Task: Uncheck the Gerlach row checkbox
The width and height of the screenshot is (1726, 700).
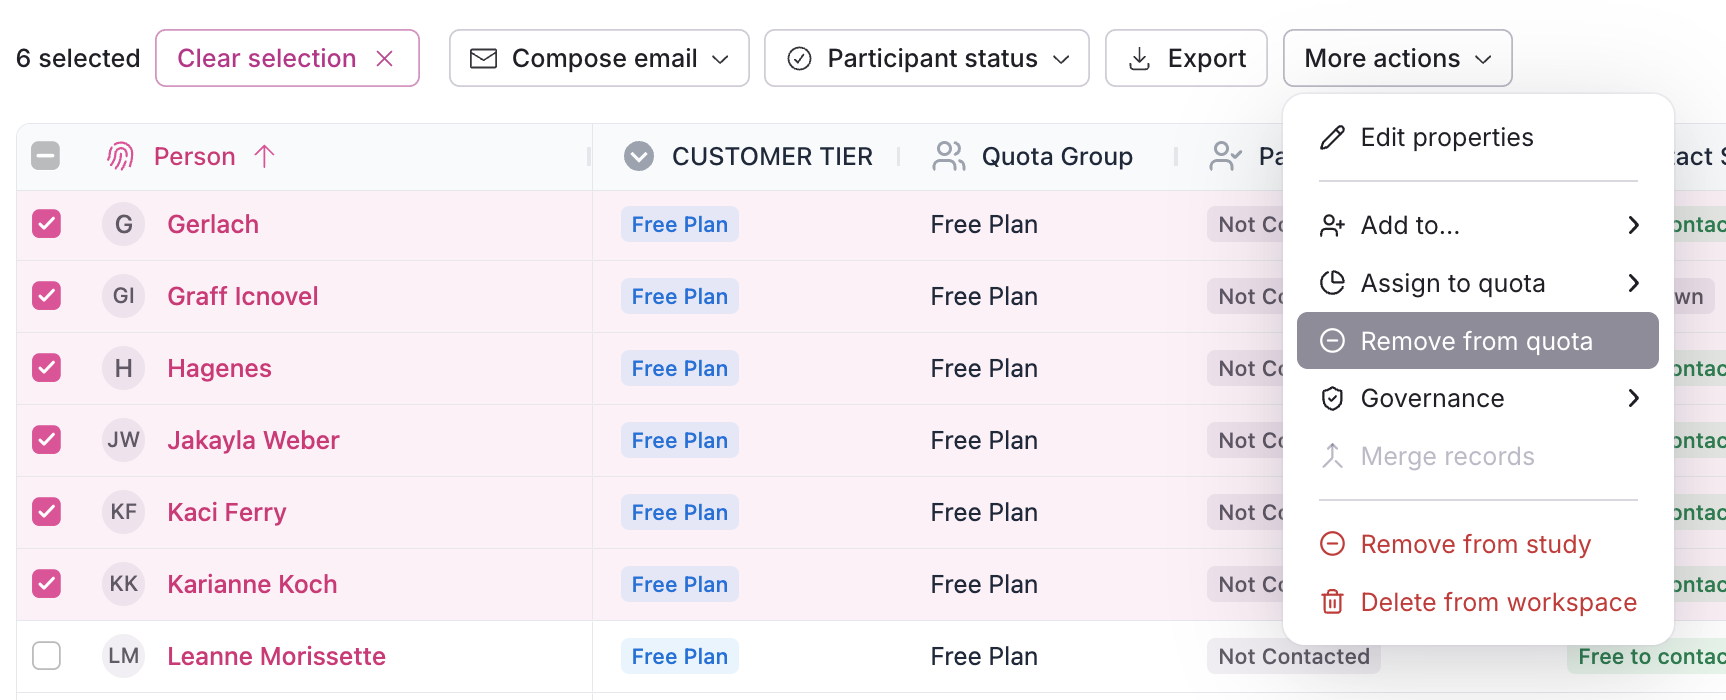Action: (x=47, y=224)
